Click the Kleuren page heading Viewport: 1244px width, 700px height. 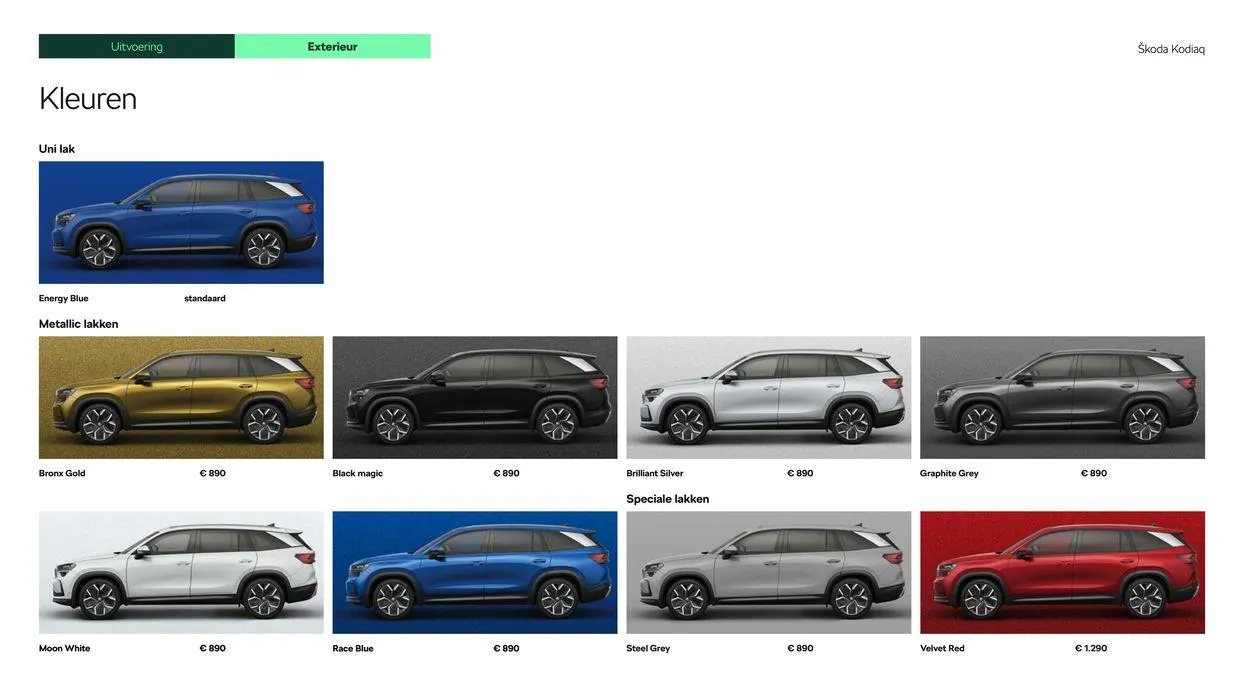88,98
